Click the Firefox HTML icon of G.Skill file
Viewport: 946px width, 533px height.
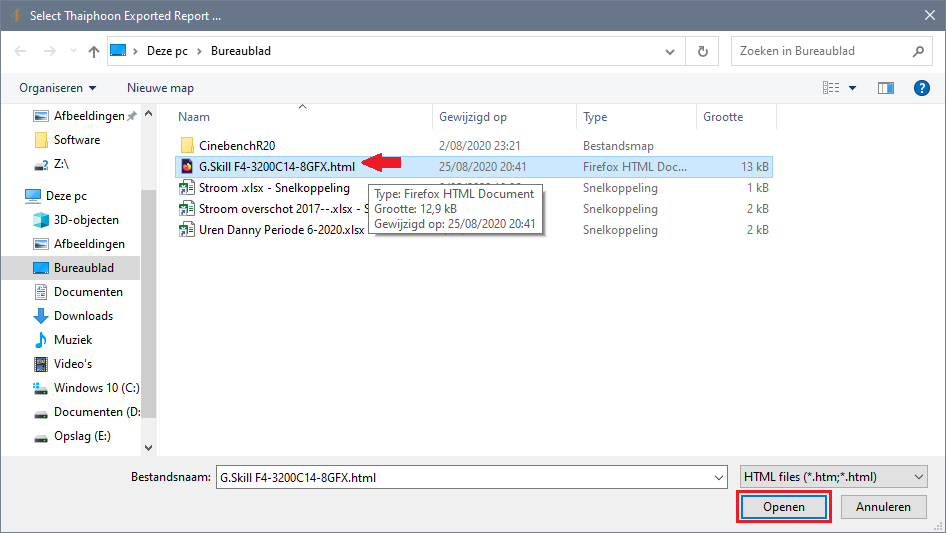[x=187, y=167]
